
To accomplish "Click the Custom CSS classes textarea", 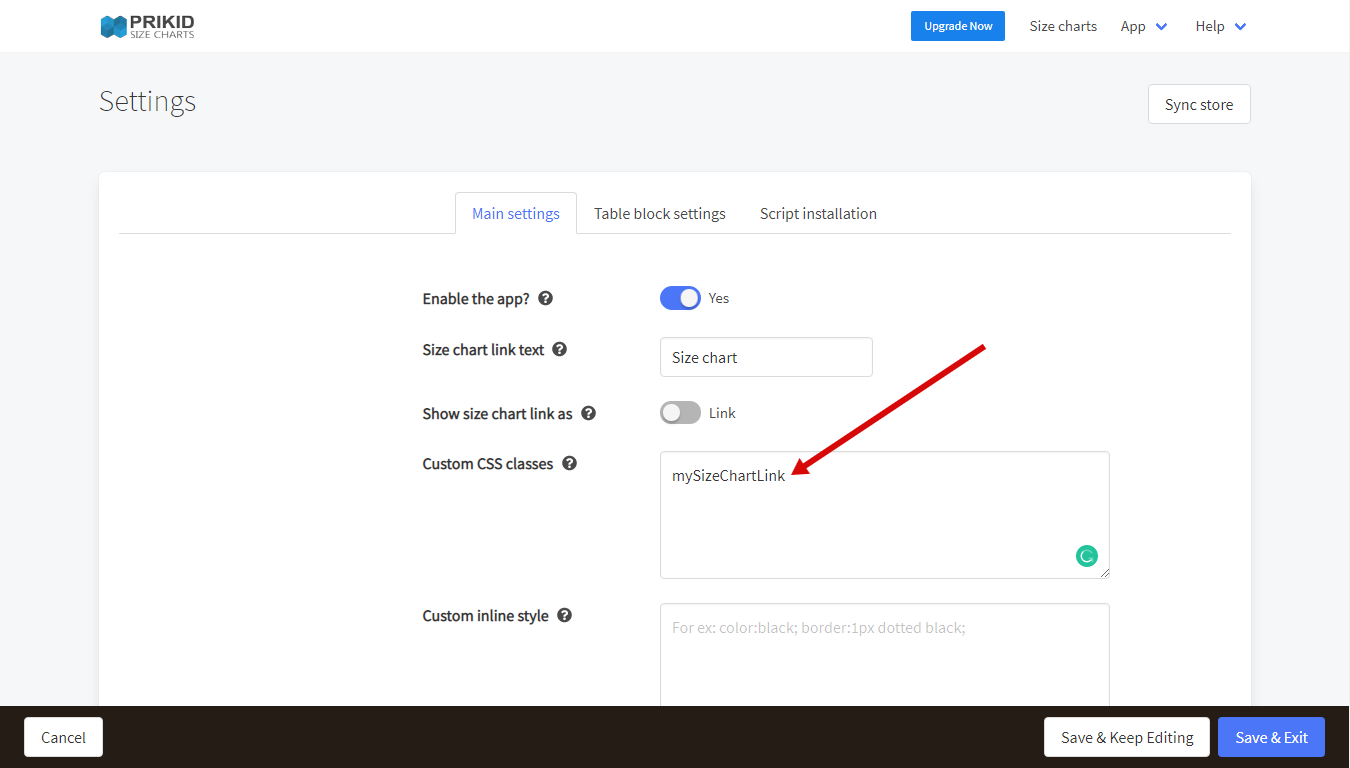I will pyautogui.click(x=885, y=515).
